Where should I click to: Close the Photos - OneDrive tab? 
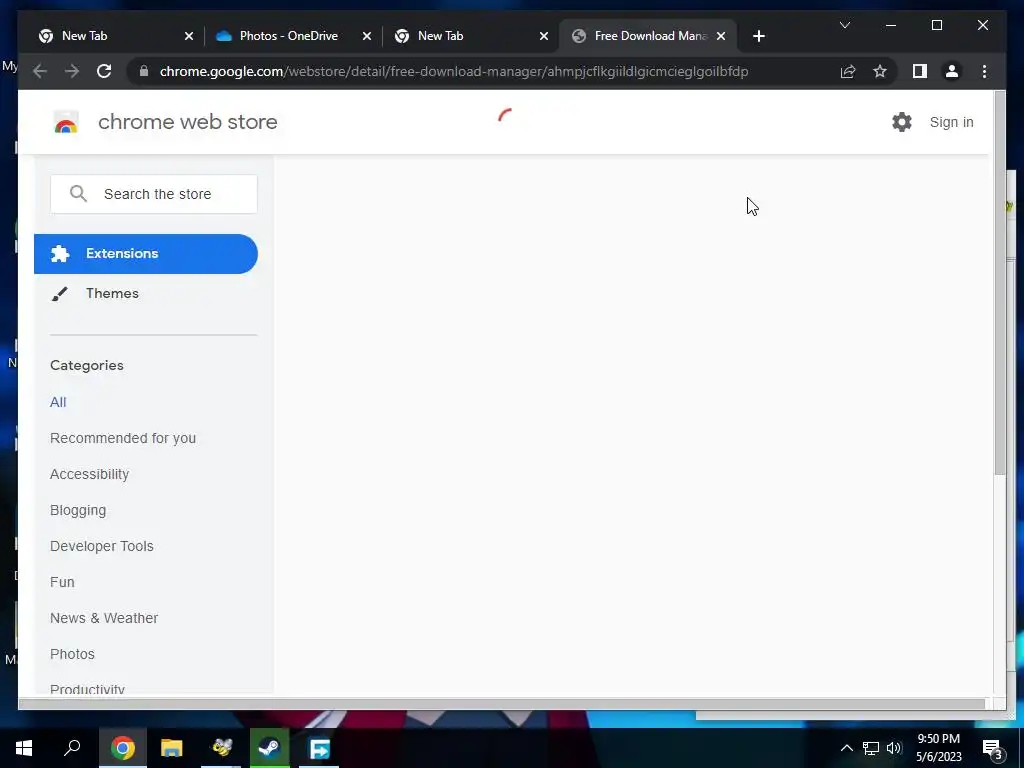click(367, 37)
